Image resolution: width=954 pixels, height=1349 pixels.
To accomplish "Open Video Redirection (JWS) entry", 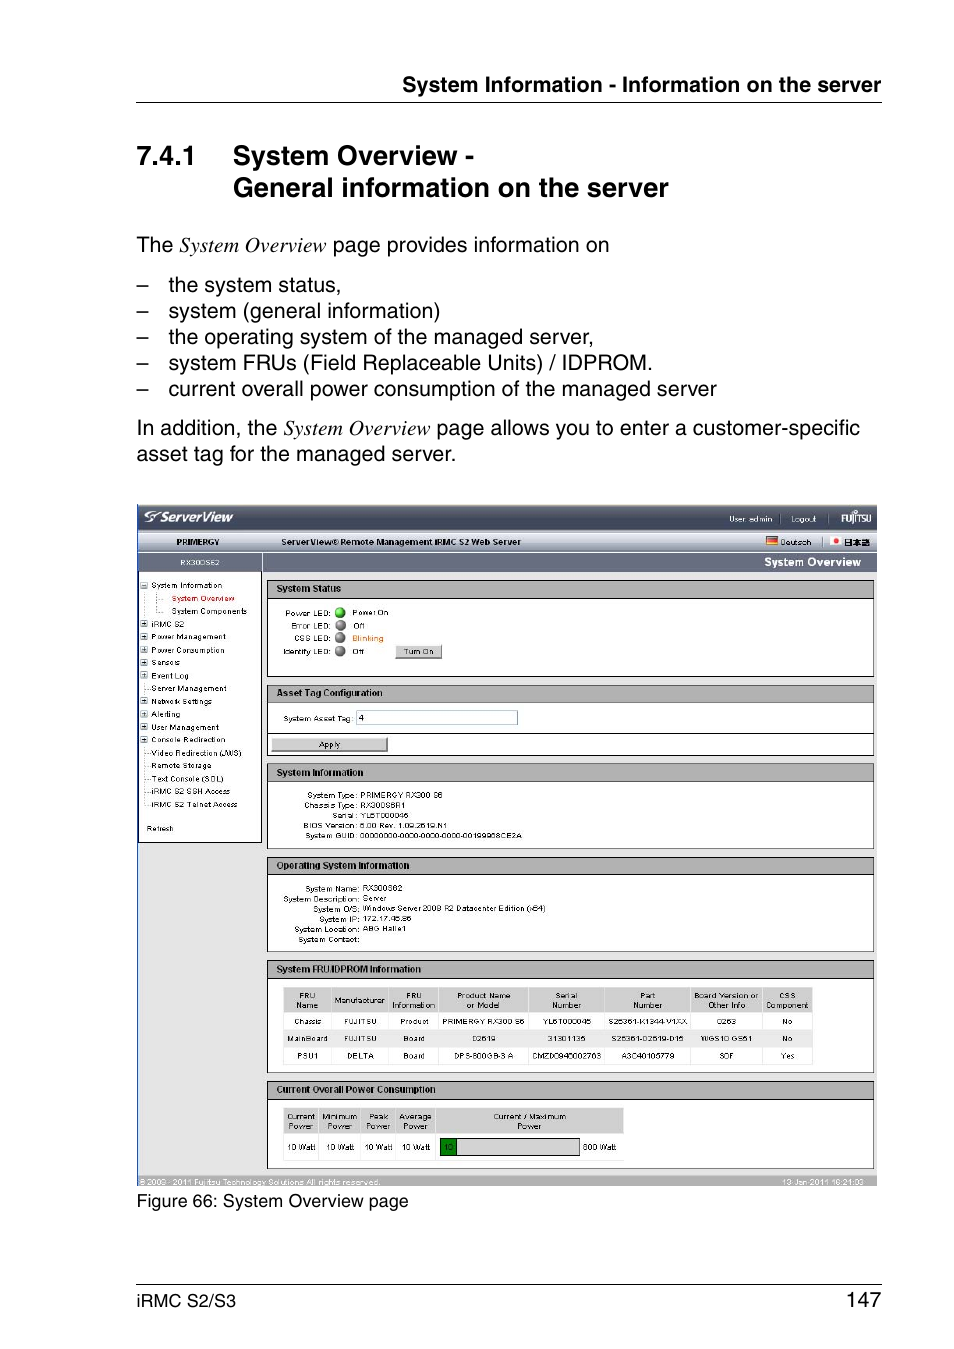I will [196, 753].
